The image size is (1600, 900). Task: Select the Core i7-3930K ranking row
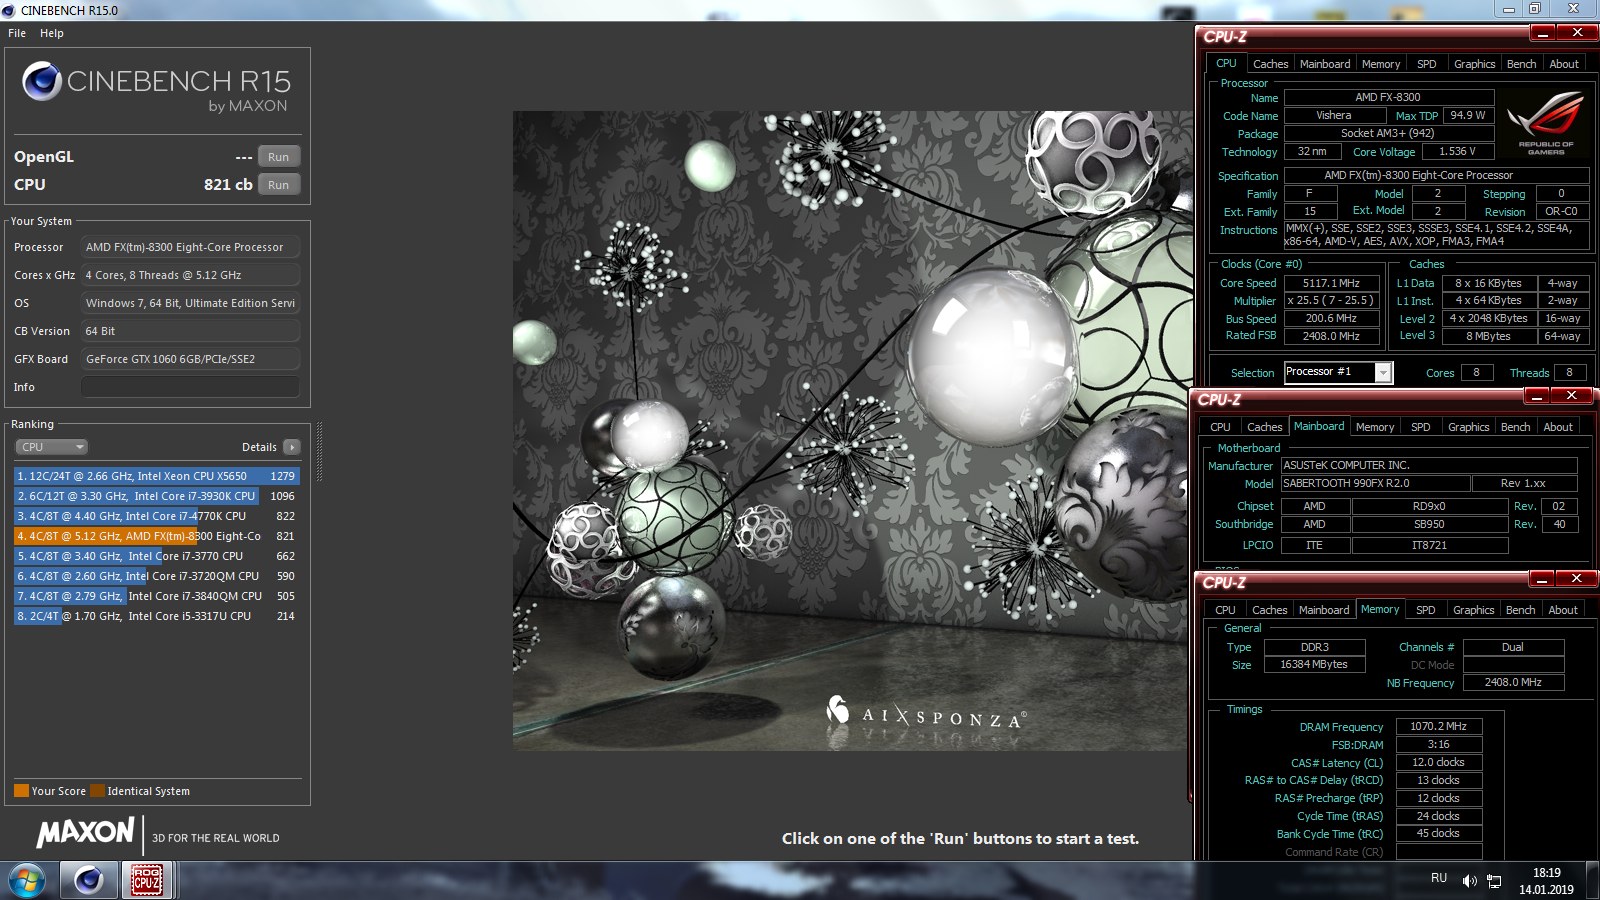point(157,496)
